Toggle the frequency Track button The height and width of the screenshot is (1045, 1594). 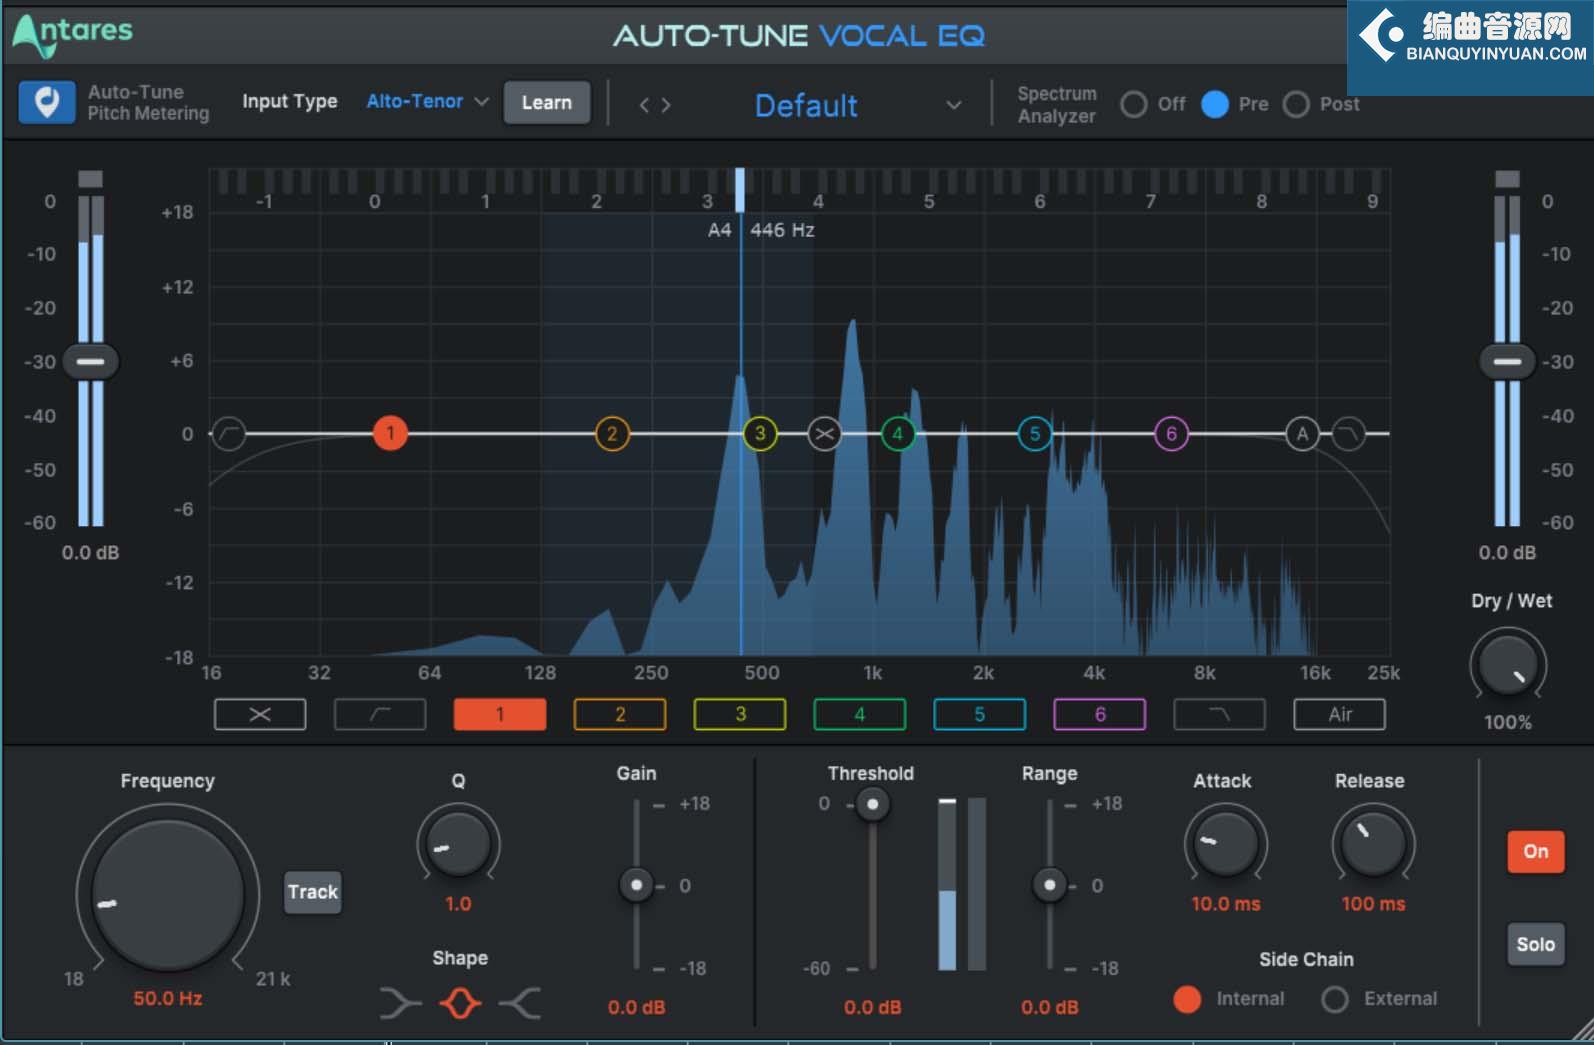click(313, 892)
